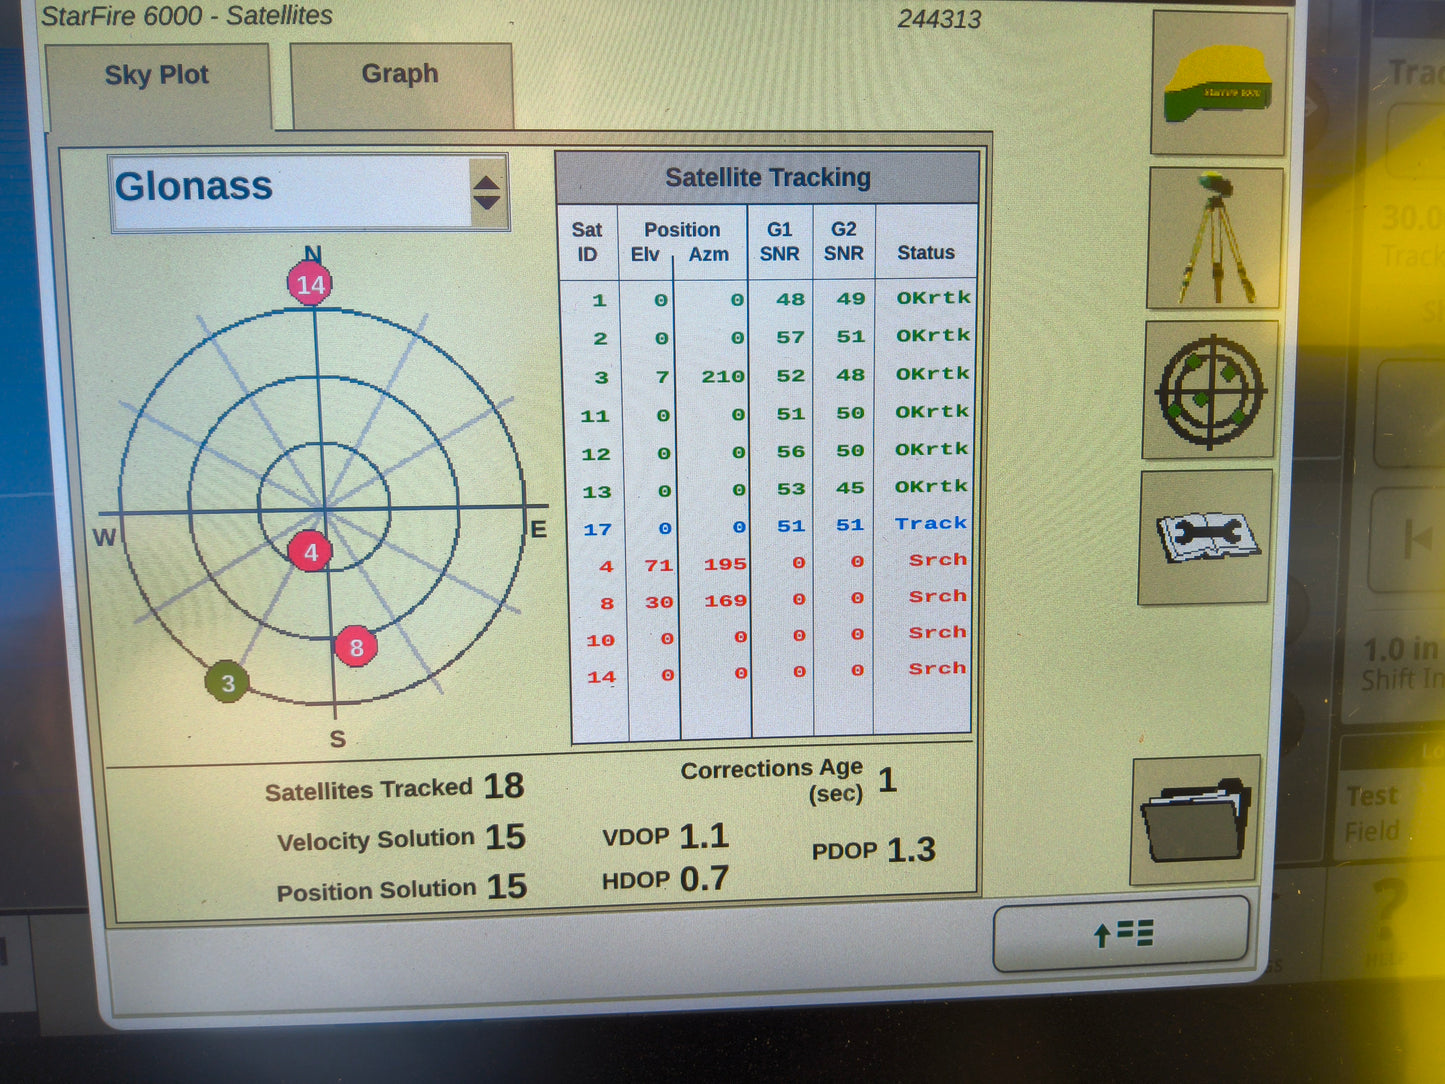Click the Srch status of satellite 10
Viewport: 1445px width, 1084px height.
click(x=936, y=632)
